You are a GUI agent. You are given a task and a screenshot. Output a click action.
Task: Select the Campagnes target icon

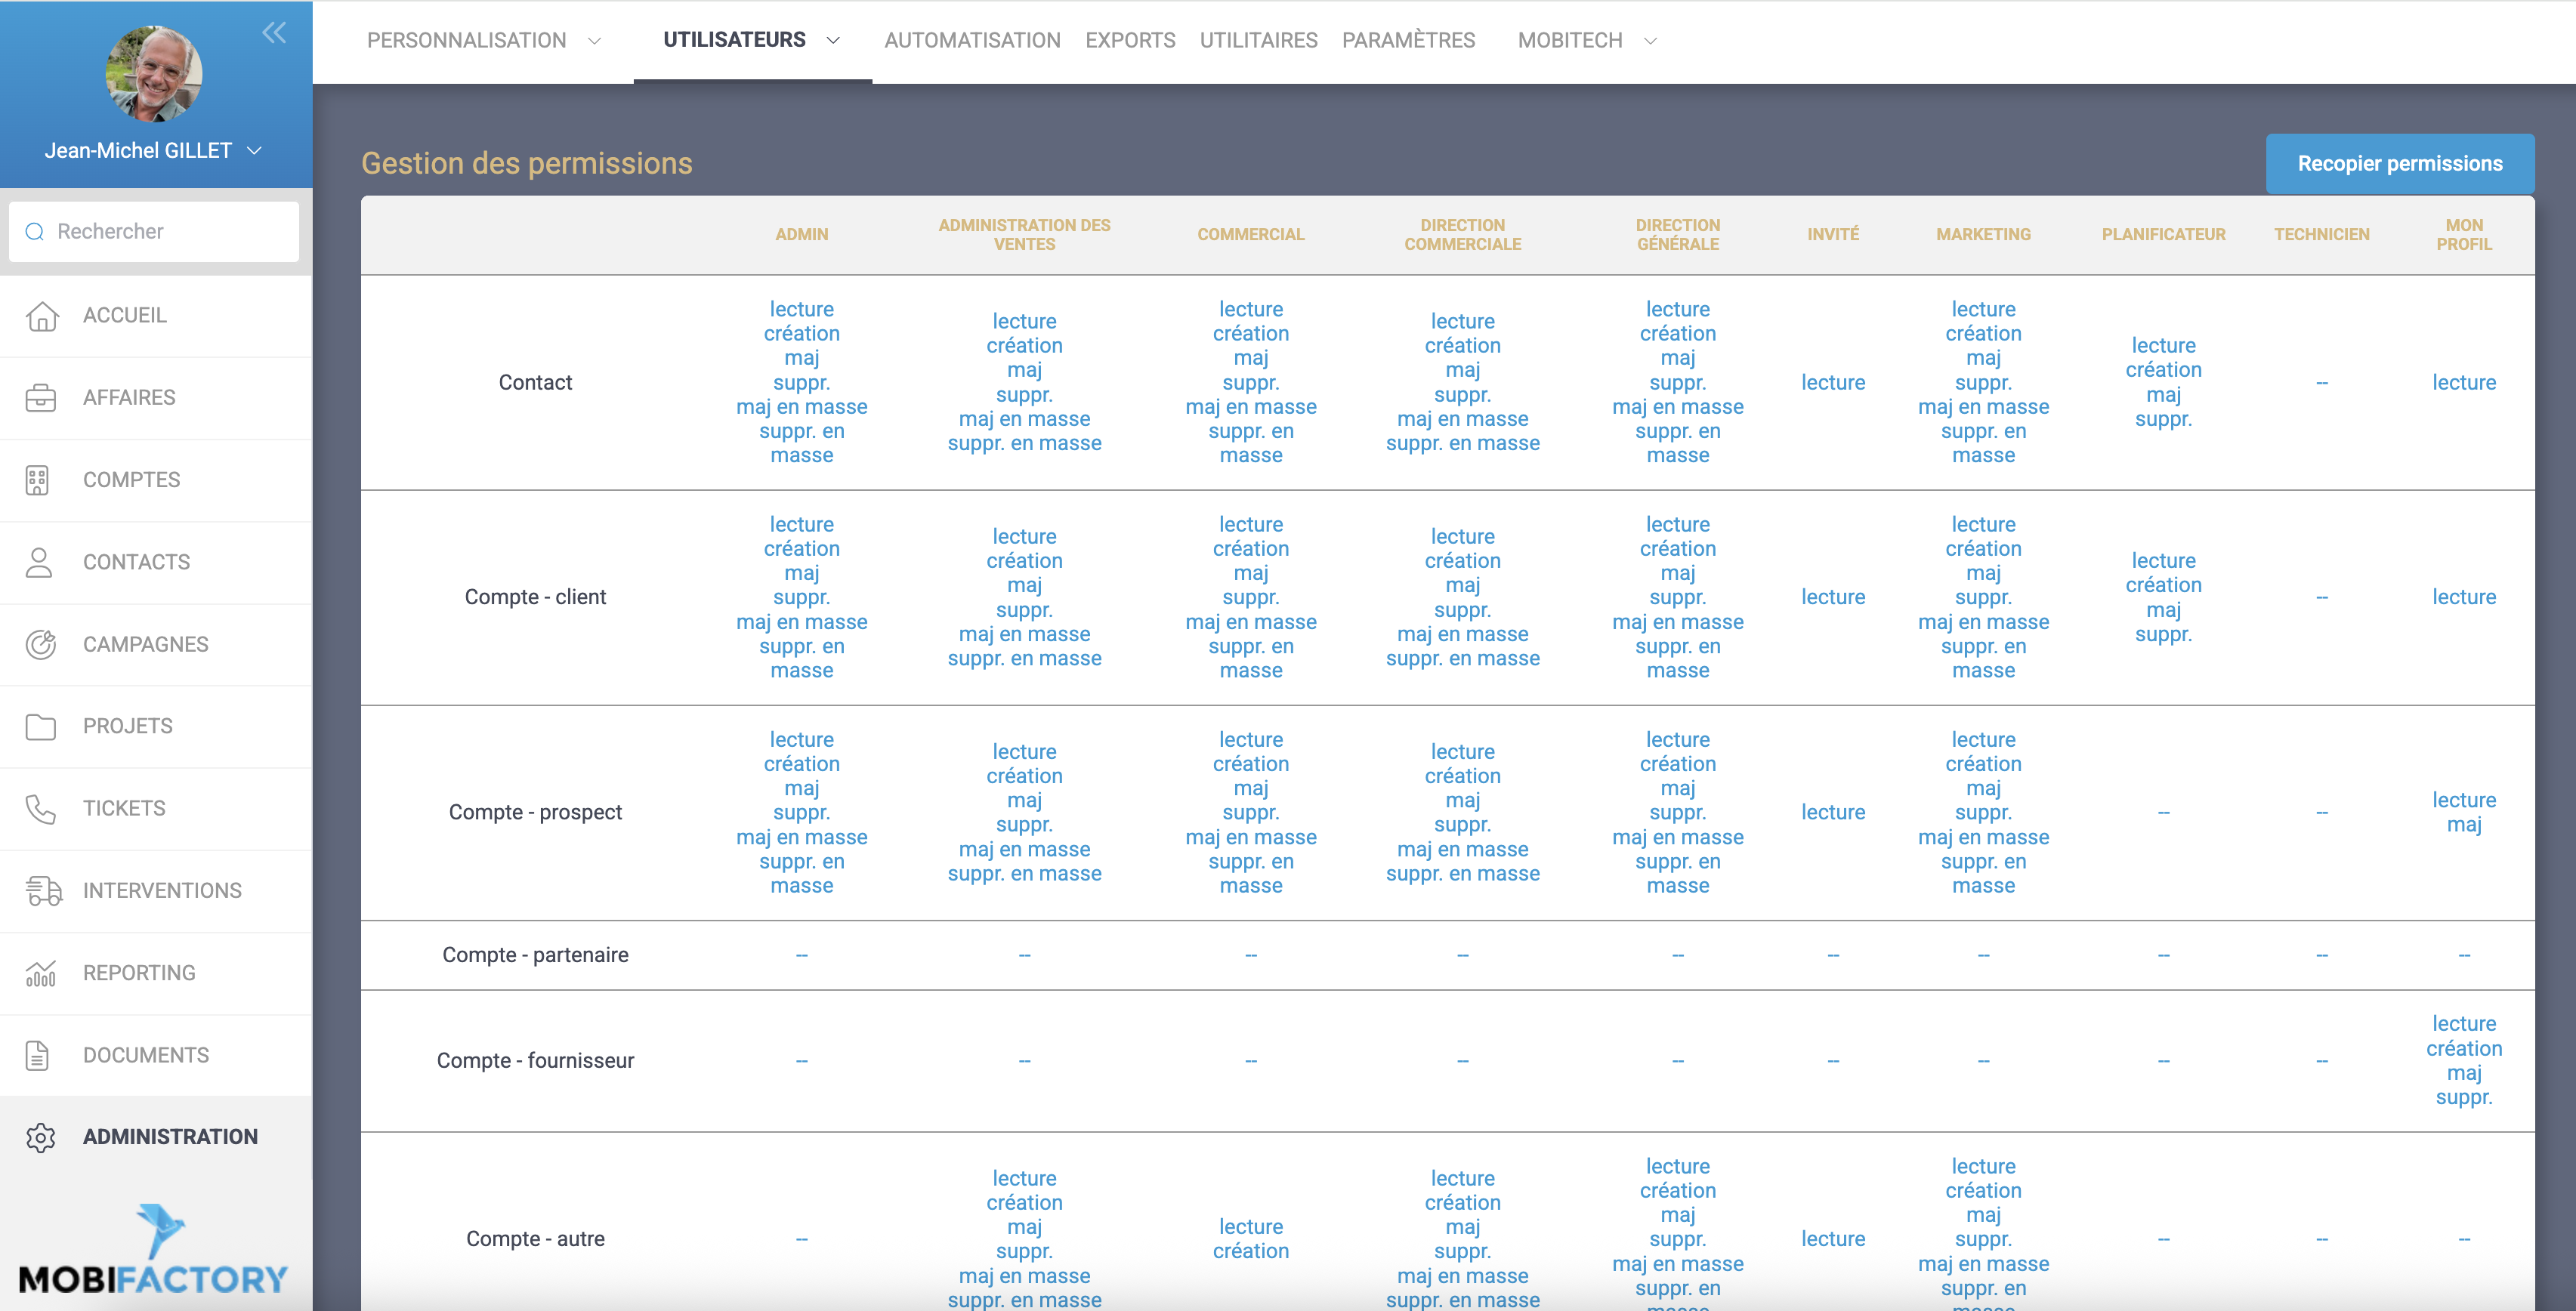(41, 644)
